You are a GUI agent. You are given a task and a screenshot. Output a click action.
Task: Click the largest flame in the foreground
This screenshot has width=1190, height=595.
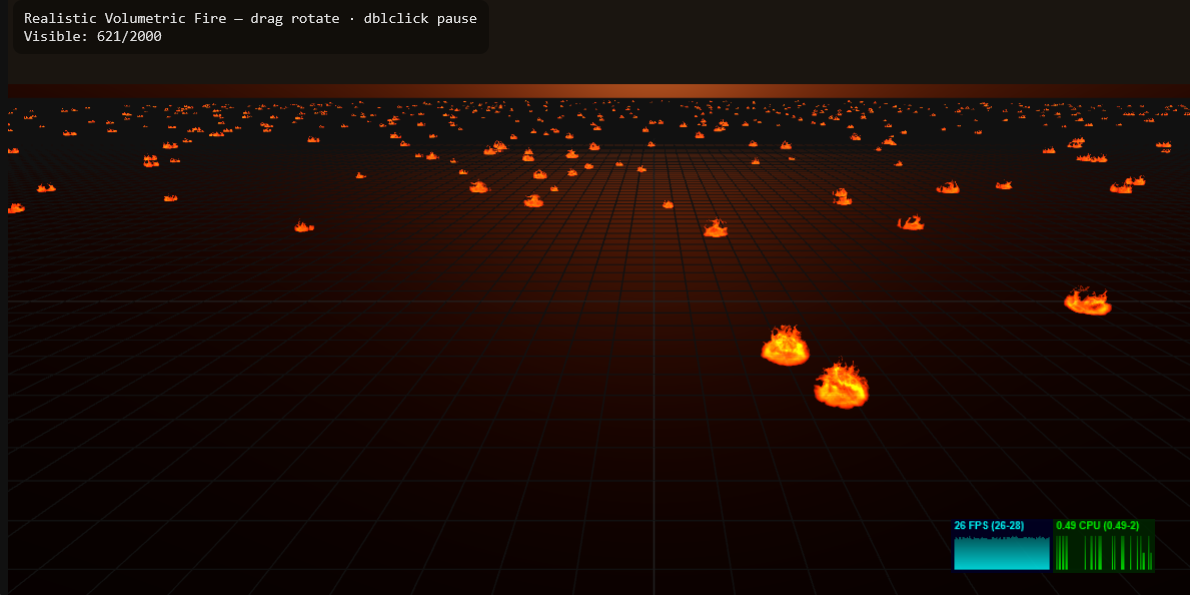click(x=841, y=387)
